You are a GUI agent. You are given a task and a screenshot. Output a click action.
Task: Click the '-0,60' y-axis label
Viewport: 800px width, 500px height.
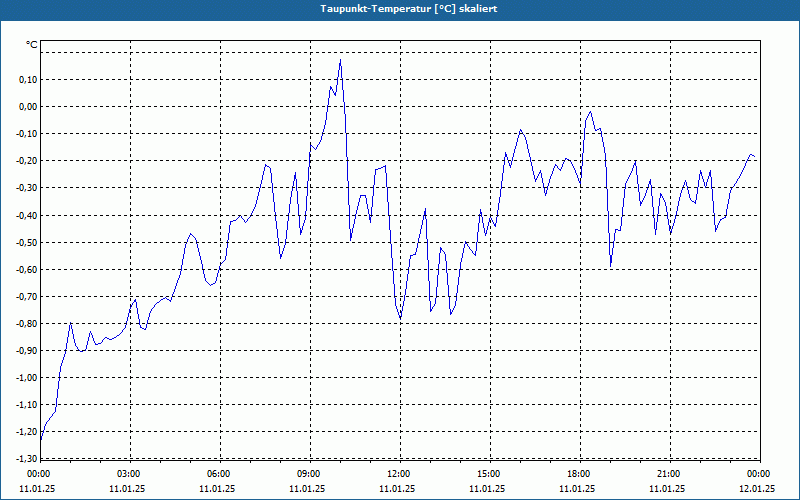click(x=27, y=269)
